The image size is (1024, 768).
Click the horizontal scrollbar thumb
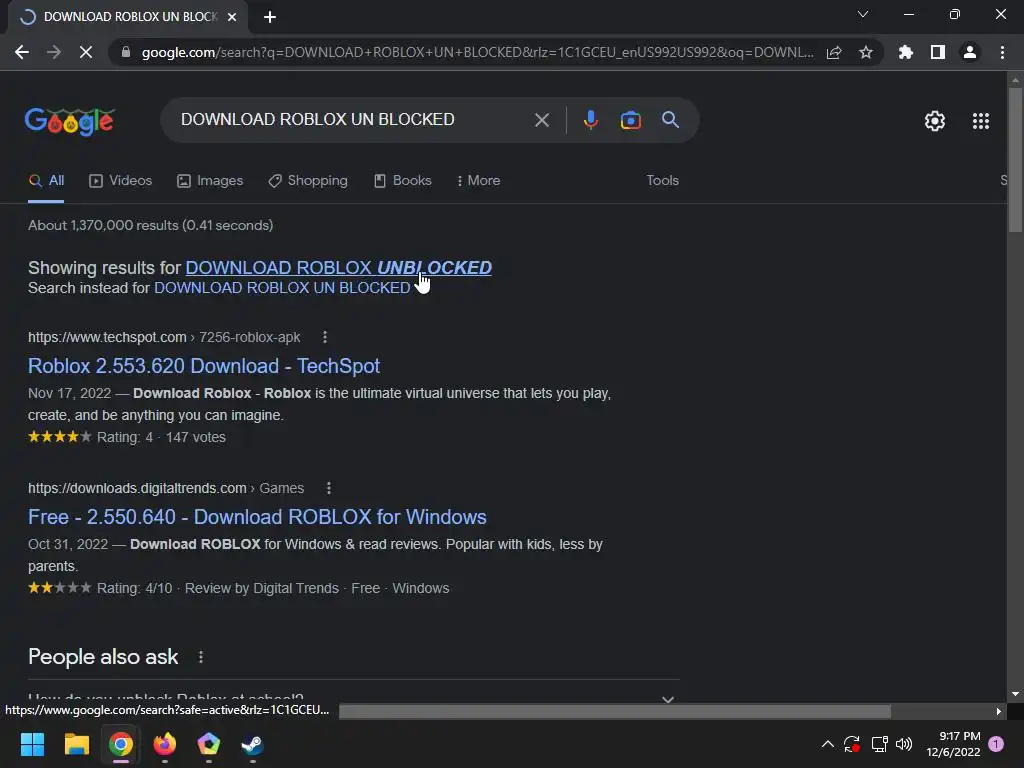coord(615,711)
